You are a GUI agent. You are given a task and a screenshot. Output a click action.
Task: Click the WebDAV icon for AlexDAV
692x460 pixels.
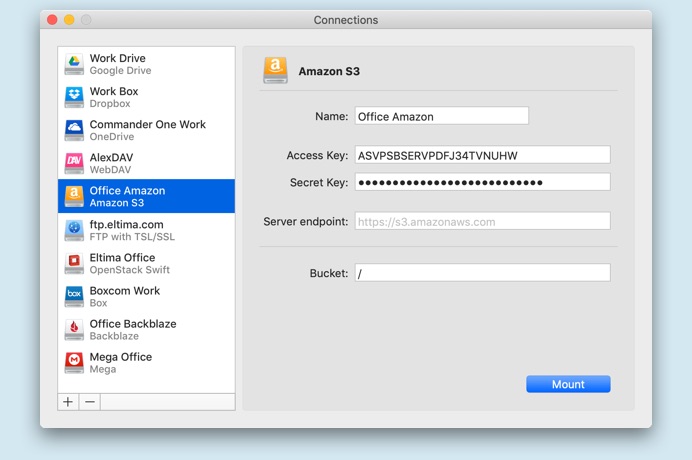click(x=74, y=163)
